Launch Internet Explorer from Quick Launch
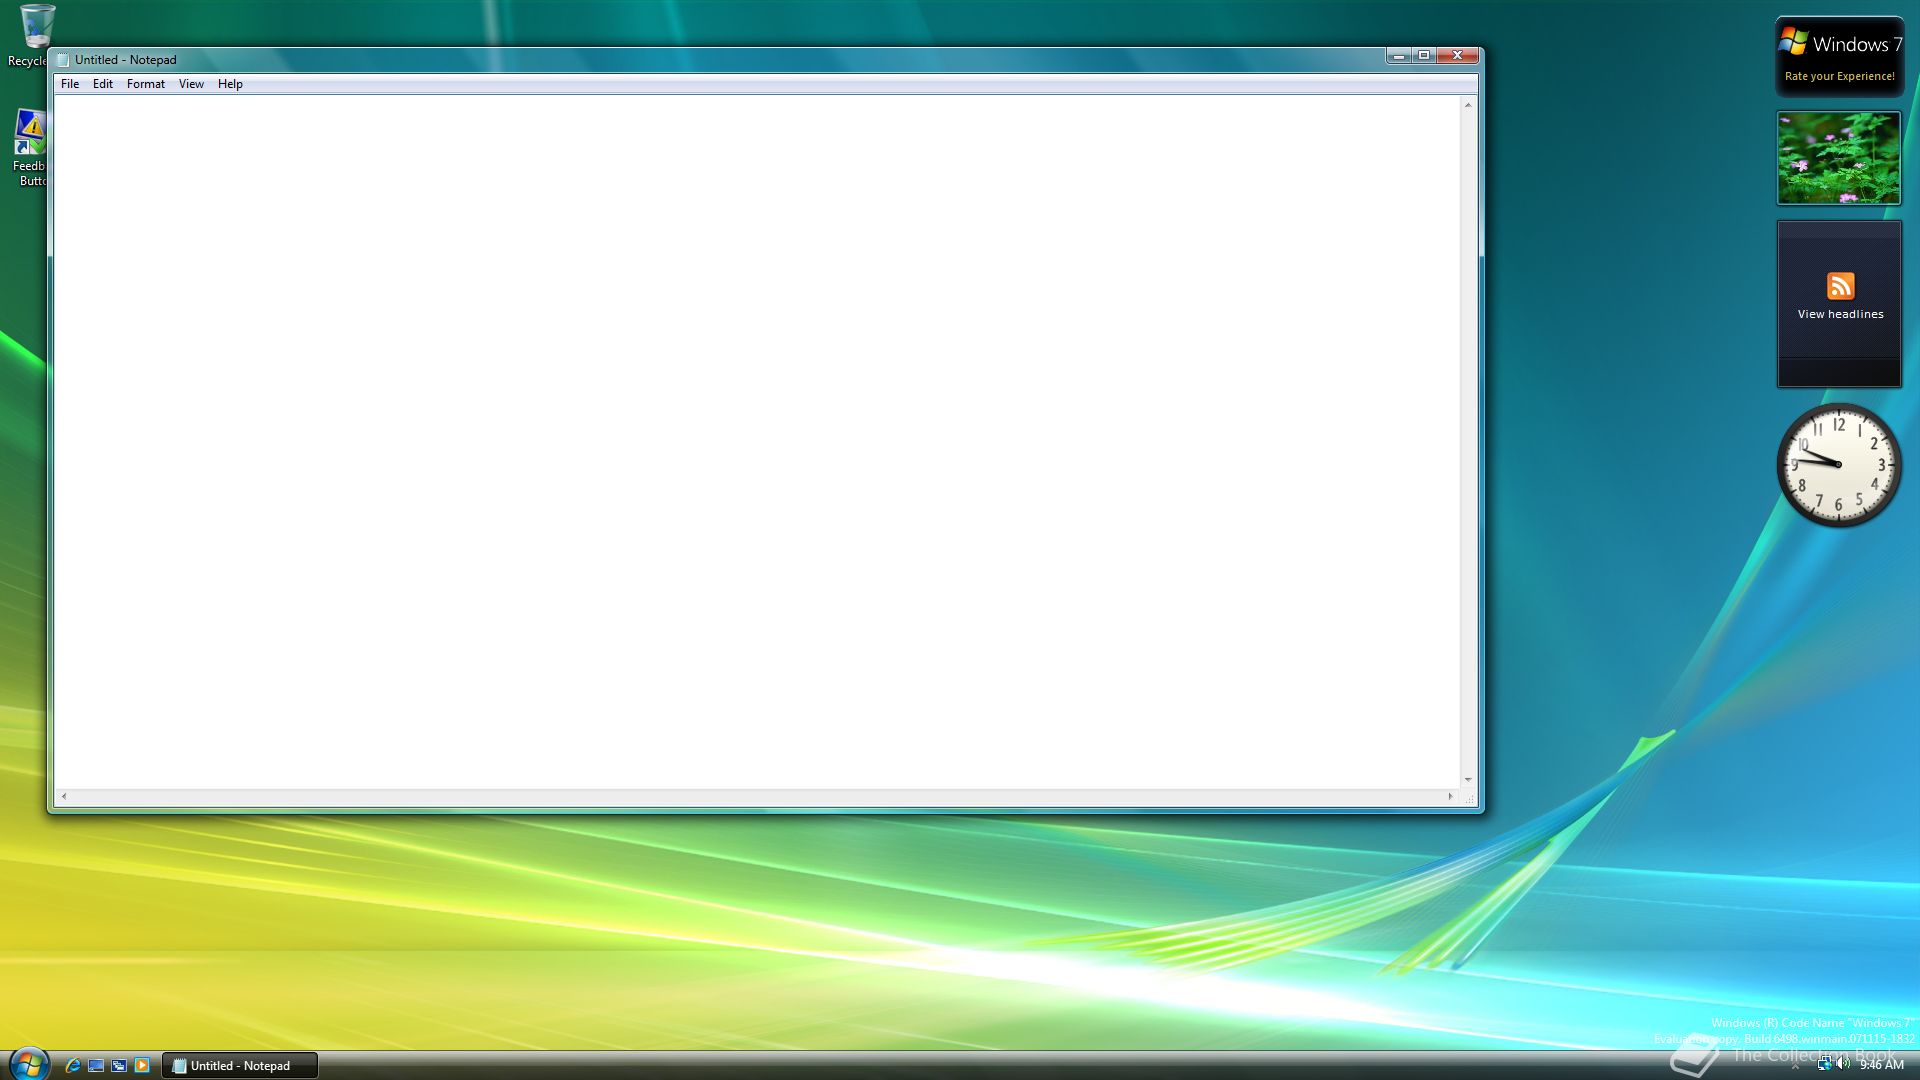This screenshot has width=1920, height=1080. 72,1066
